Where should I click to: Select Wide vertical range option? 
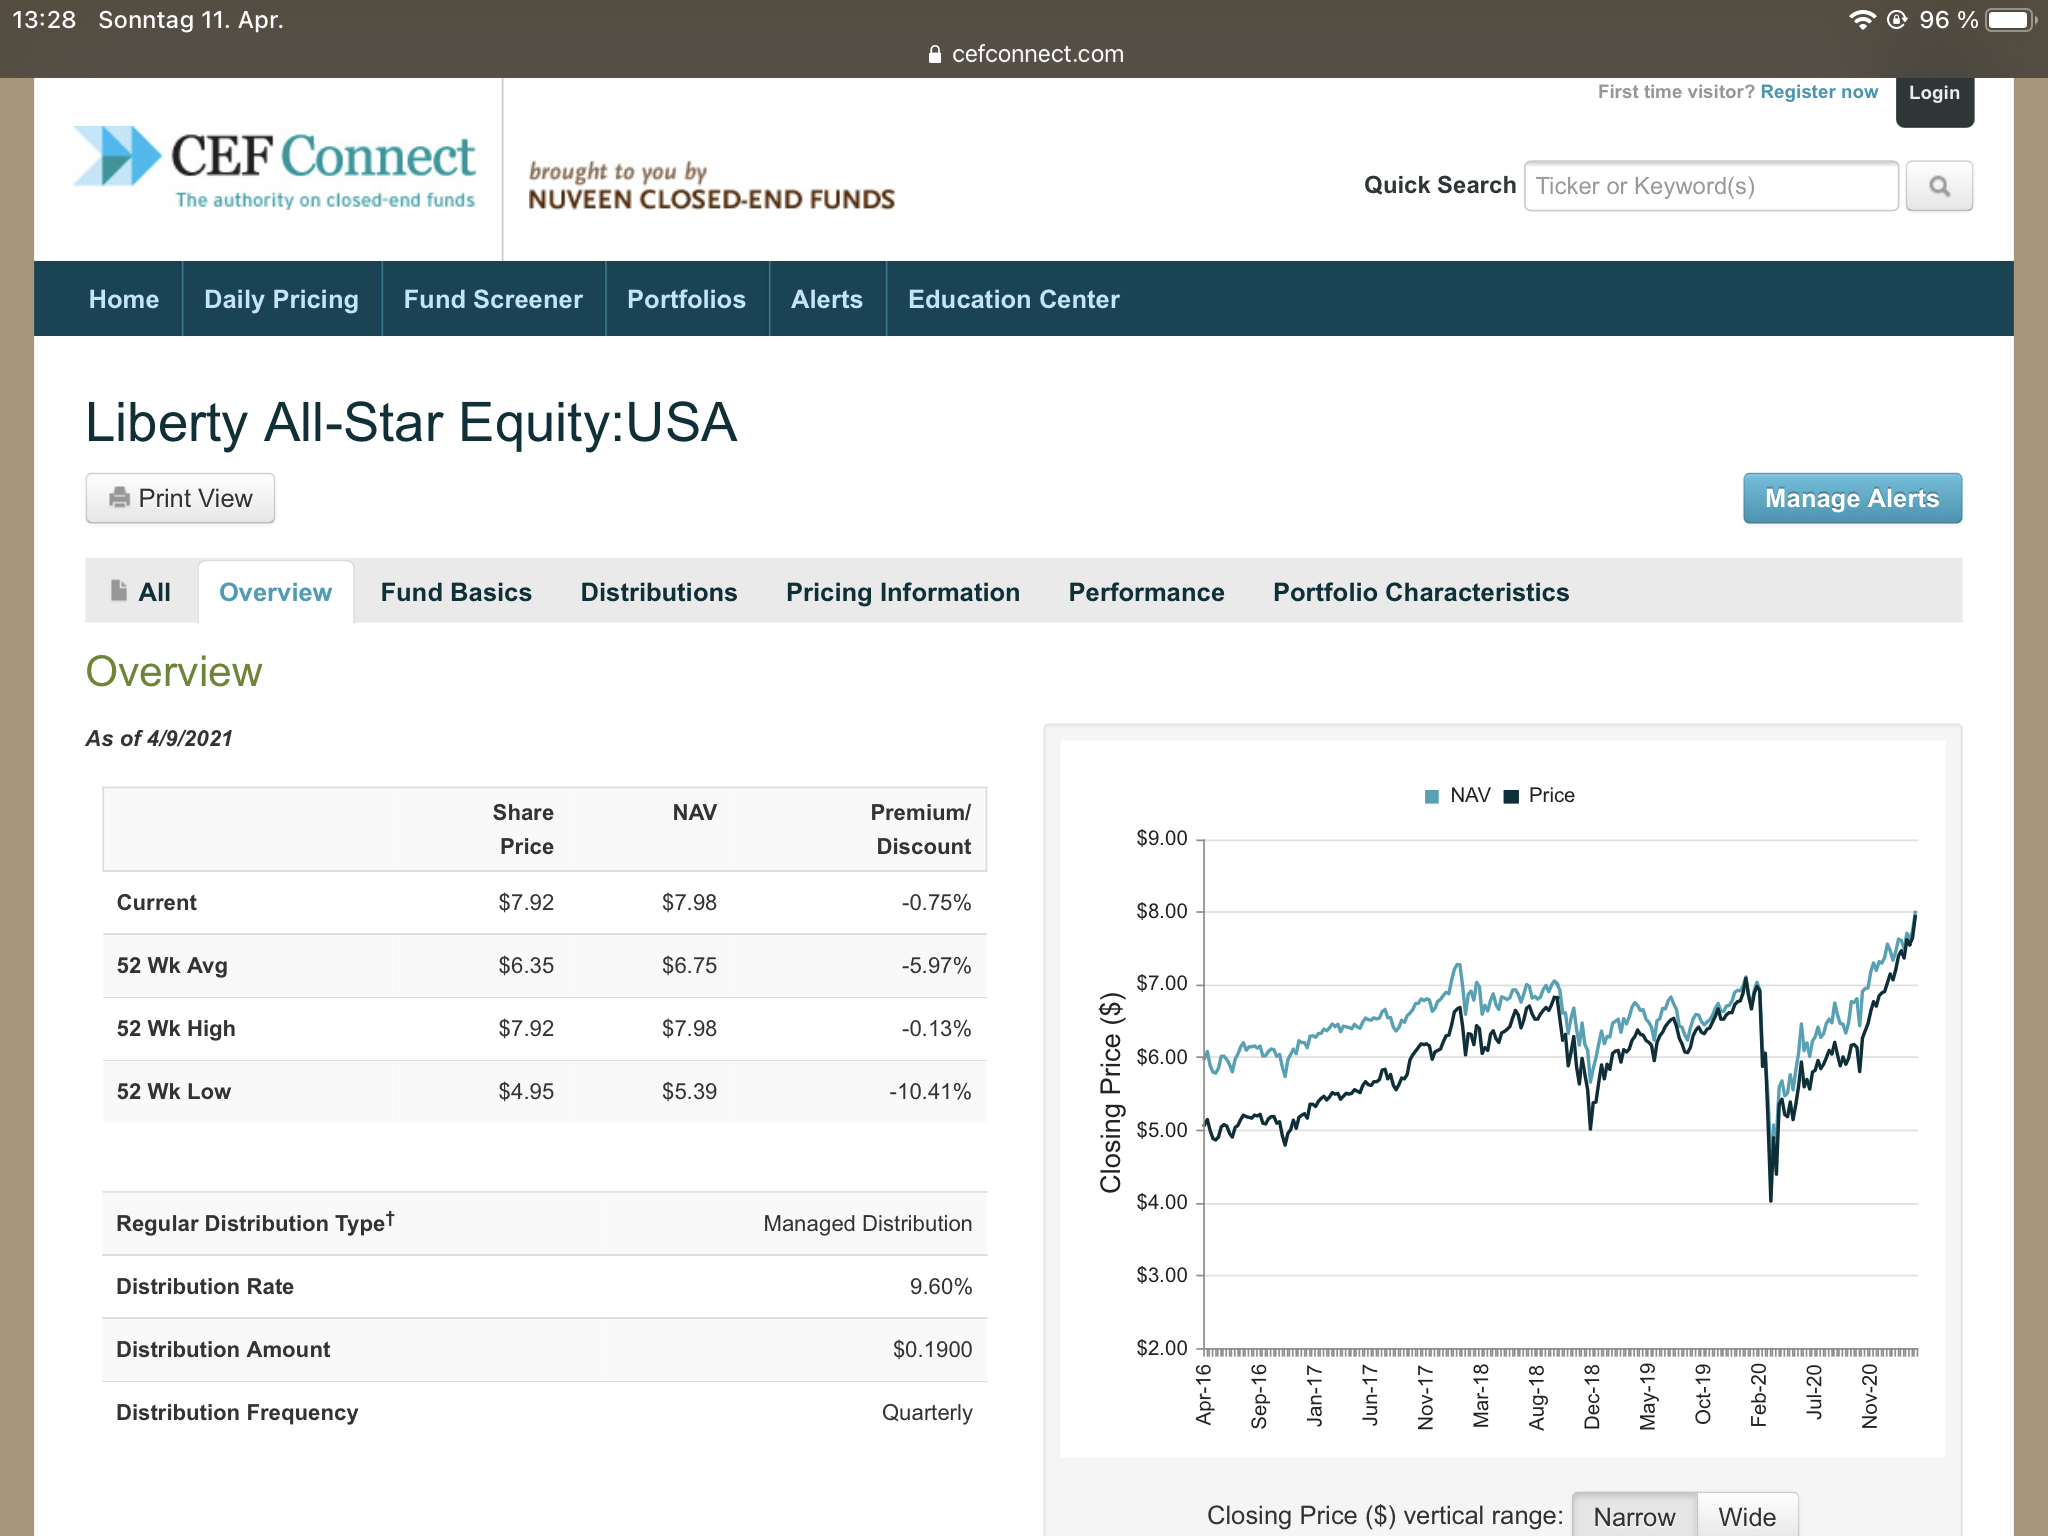click(x=1746, y=1516)
